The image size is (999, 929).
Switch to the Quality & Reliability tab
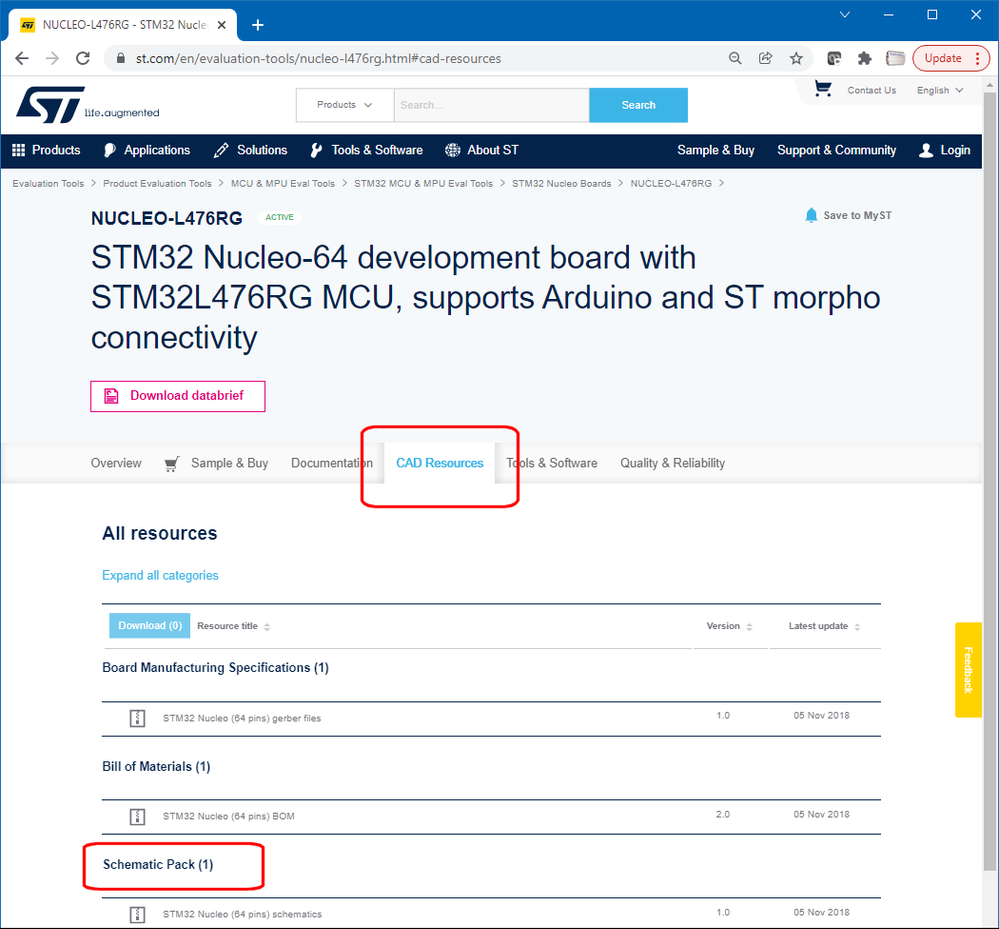pos(673,463)
